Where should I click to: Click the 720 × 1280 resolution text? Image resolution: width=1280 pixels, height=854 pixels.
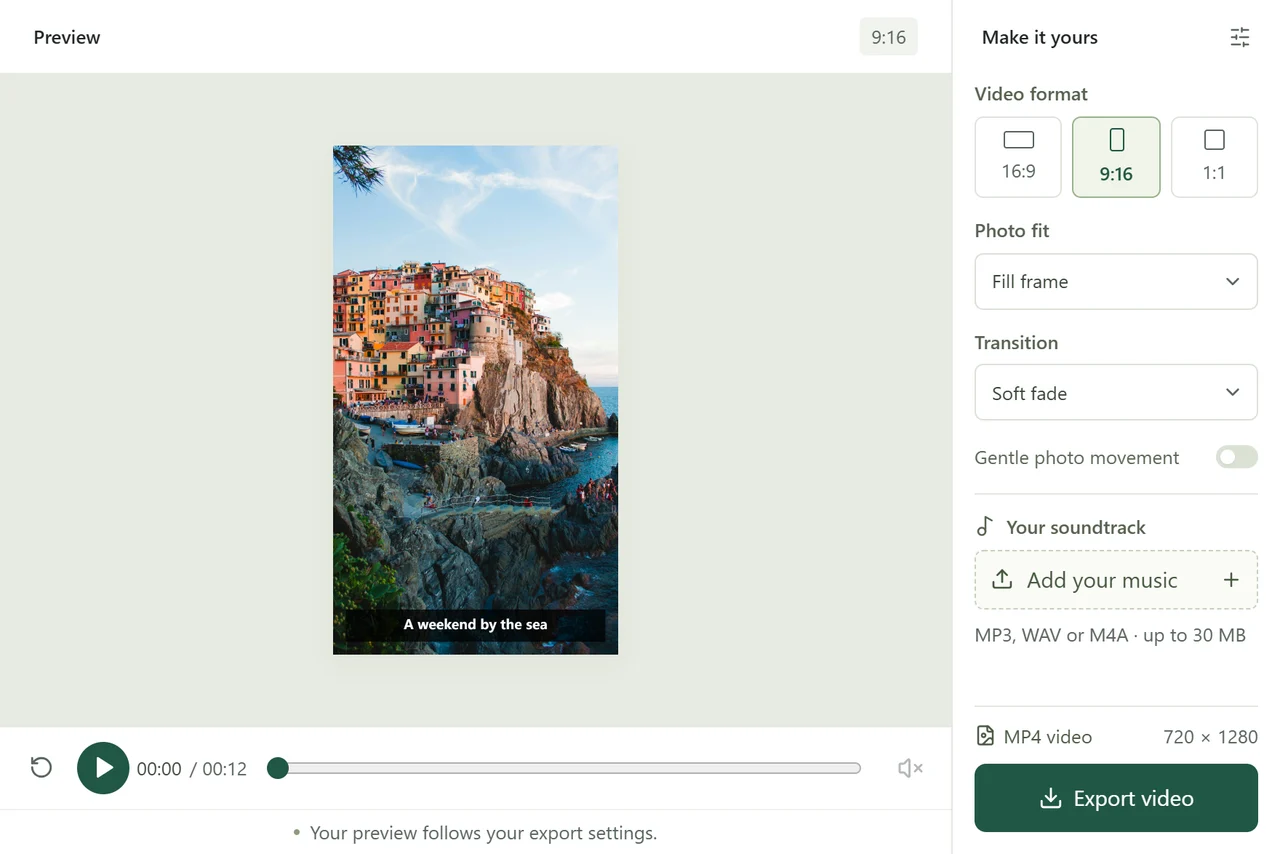point(1210,737)
